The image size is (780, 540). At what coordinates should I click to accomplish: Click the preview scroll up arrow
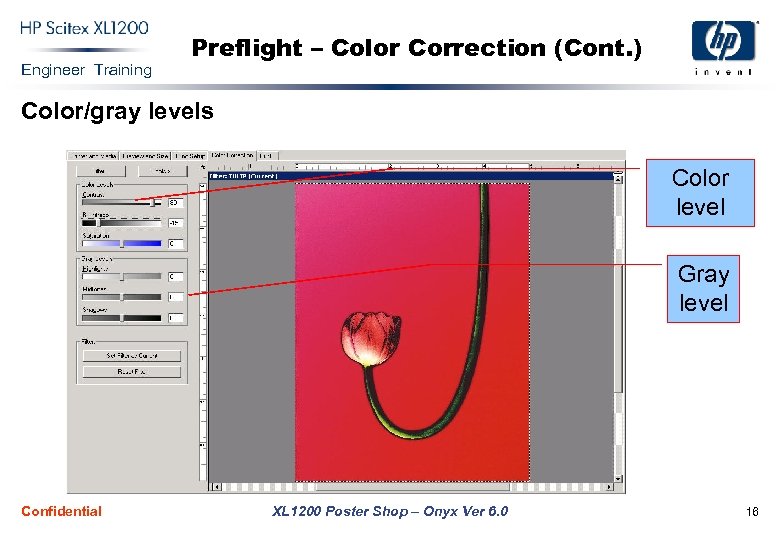(x=618, y=178)
